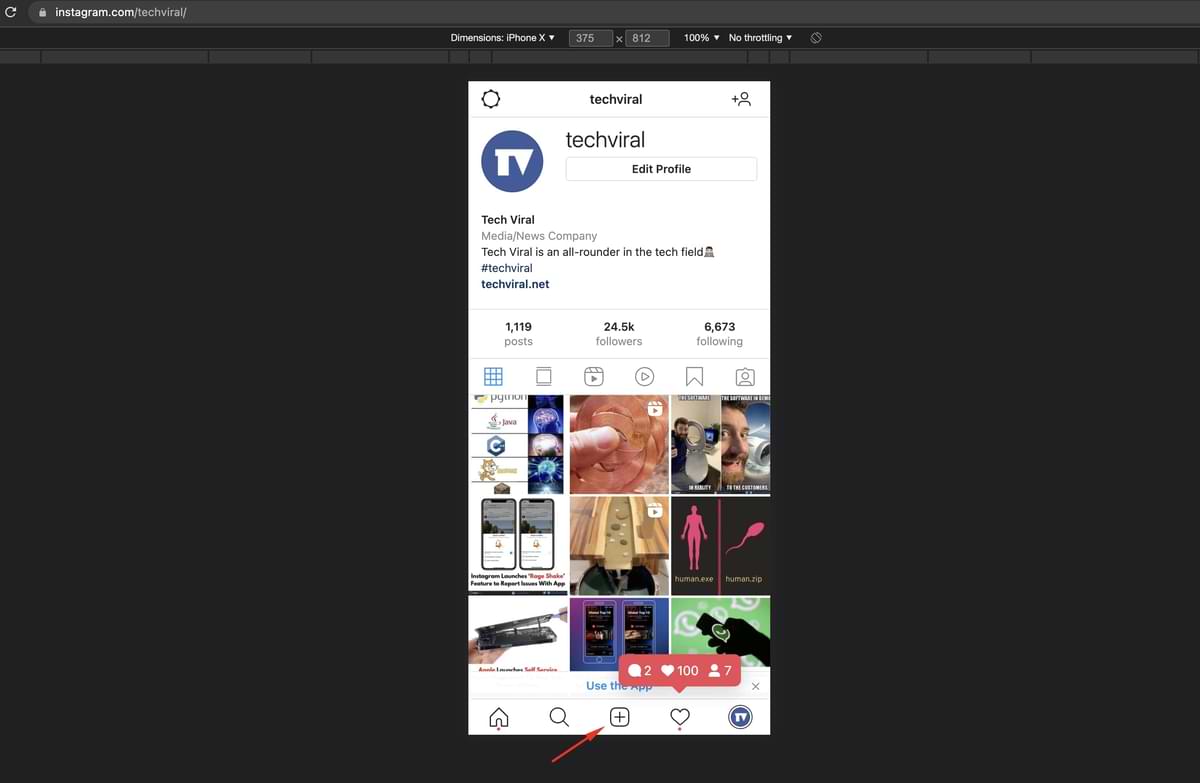The height and width of the screenshot is (783, 1200).
Task: Click Use the App link
Action: point(619,686)
